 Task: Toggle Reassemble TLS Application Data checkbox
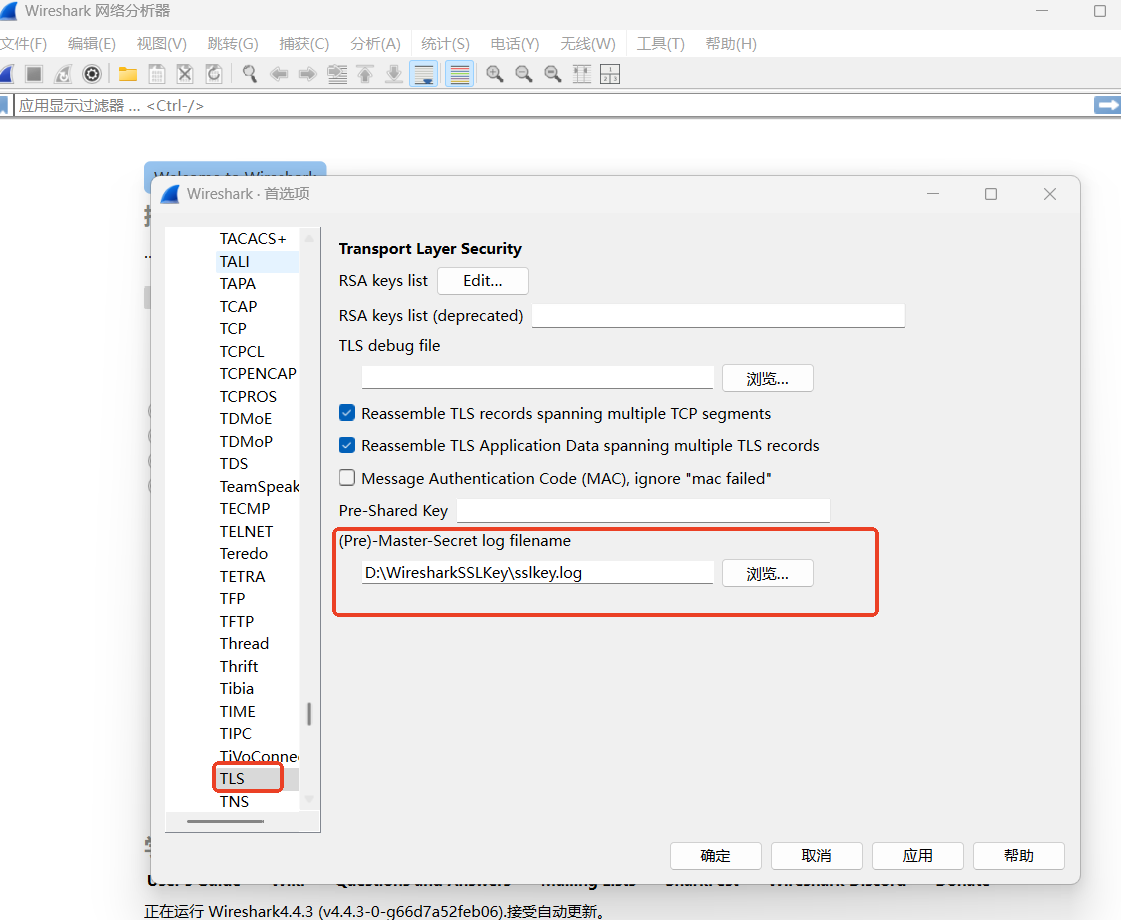[x=347, y=445]
